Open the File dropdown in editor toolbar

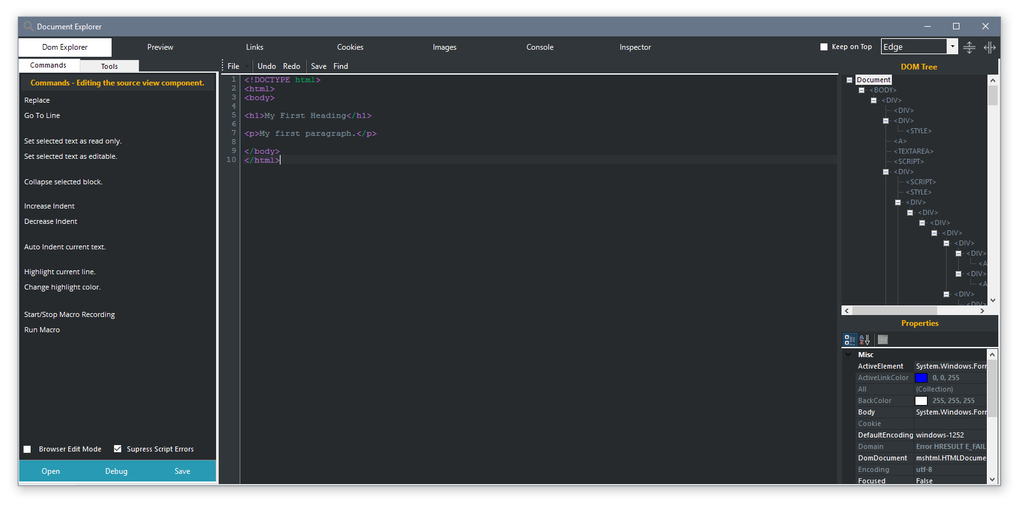[233, 66]
